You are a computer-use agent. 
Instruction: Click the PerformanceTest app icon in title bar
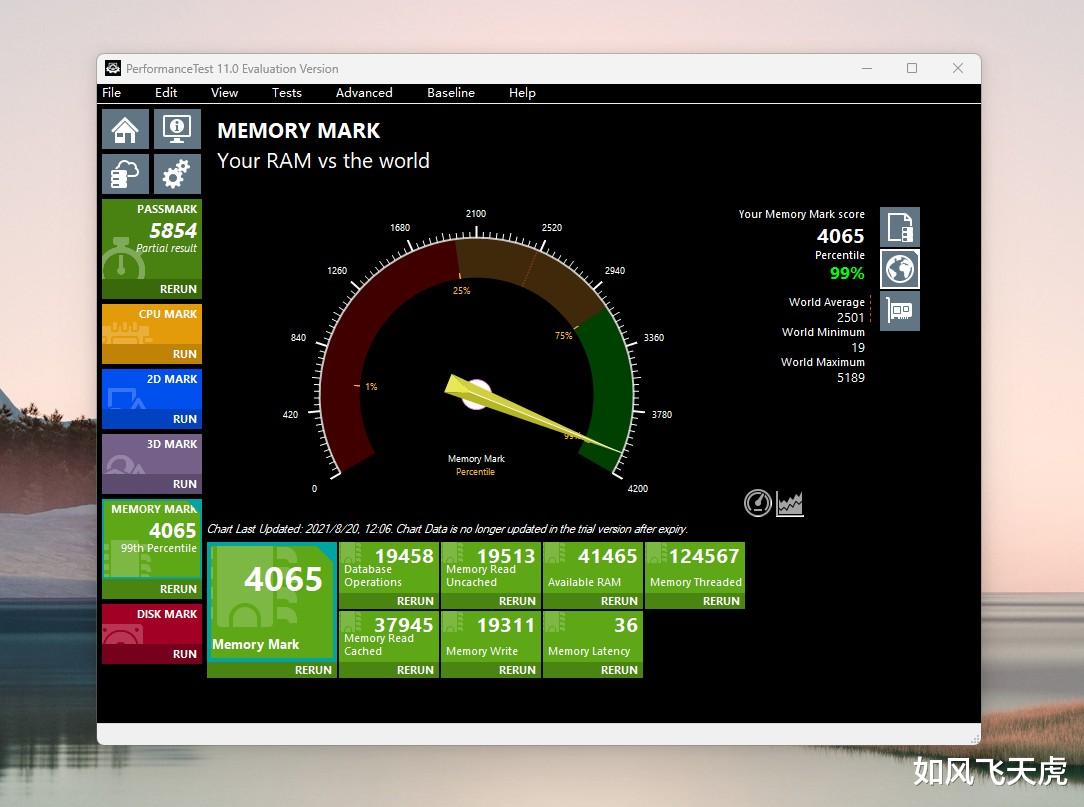click(x=113, y=68)
